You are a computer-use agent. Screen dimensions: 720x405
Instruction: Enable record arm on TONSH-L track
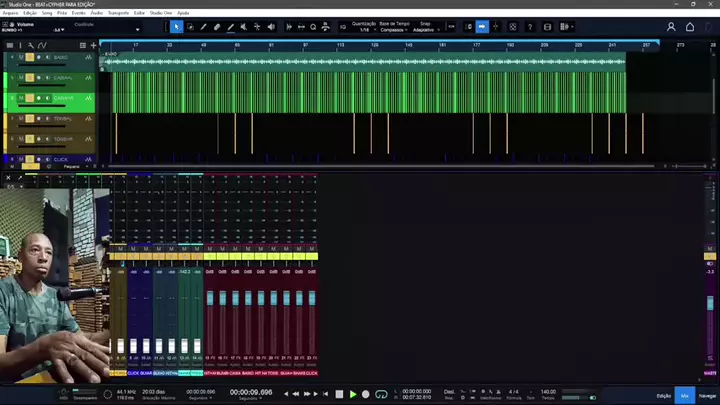pyautogui.click(x=39, y=118)
